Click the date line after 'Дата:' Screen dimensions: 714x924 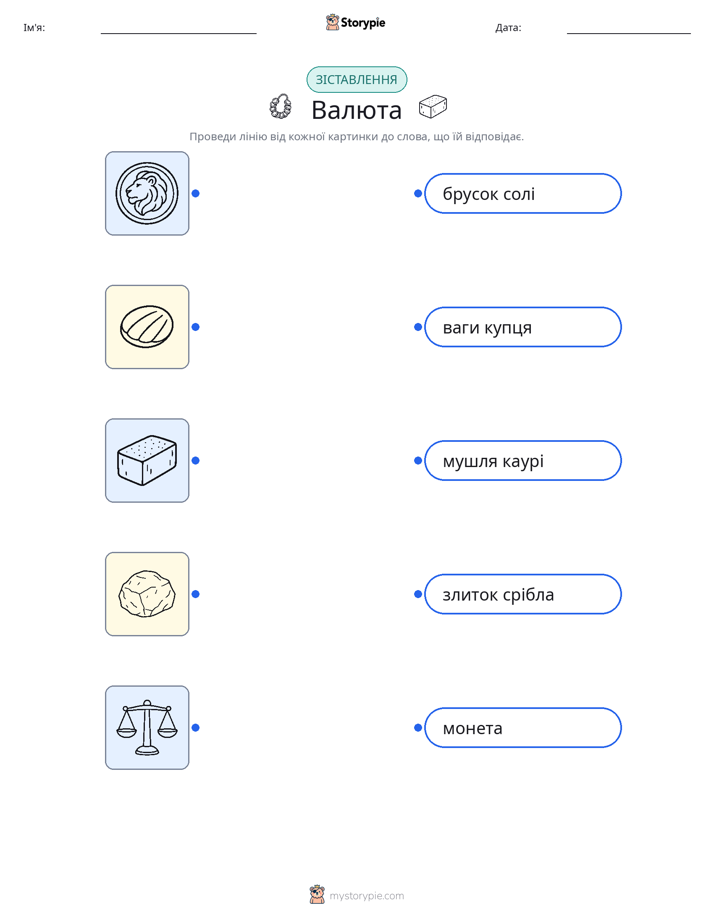(x=629, y=29)
